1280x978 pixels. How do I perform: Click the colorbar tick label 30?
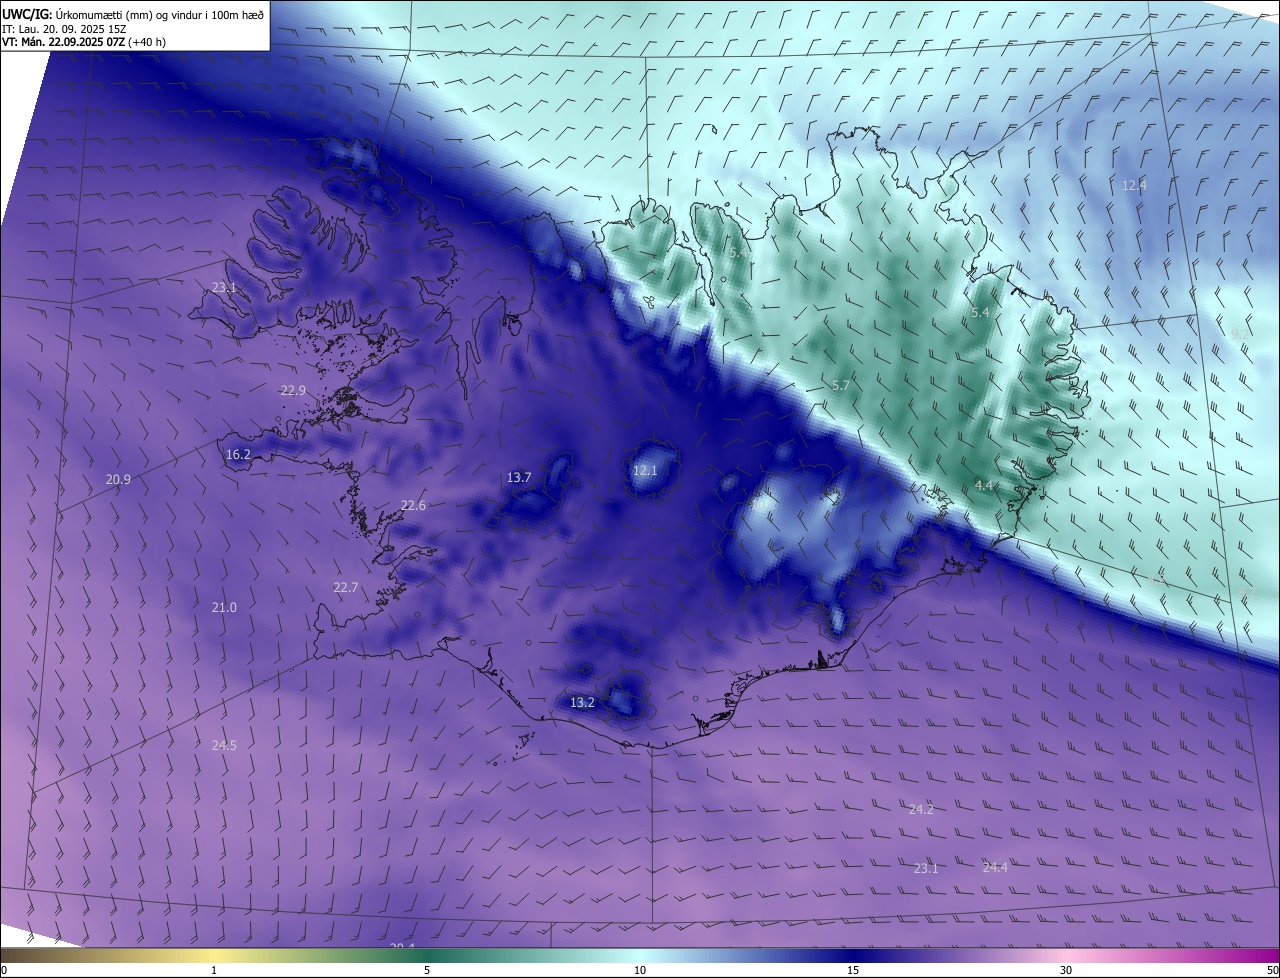coord(1066,970)
